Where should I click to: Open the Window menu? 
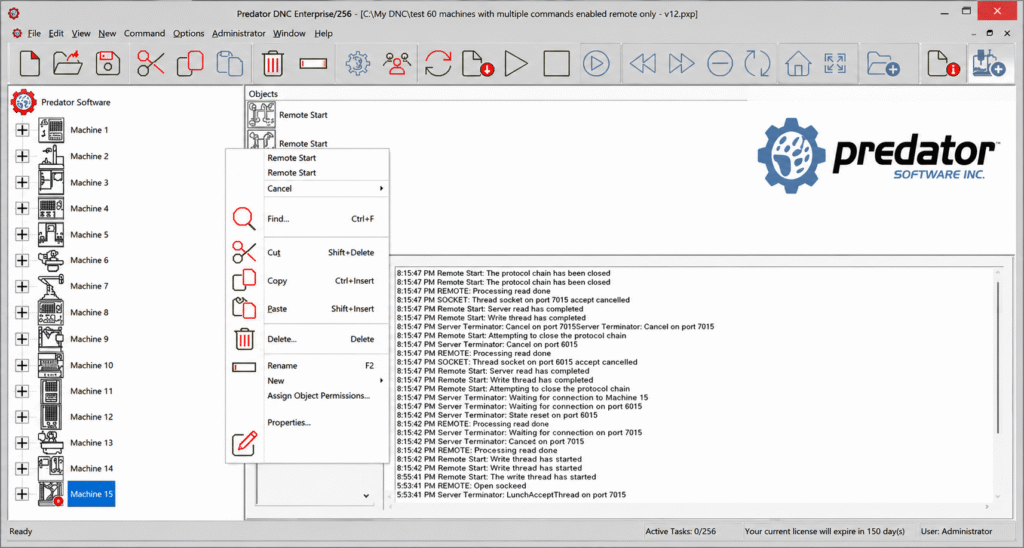(x=289, y=33)
